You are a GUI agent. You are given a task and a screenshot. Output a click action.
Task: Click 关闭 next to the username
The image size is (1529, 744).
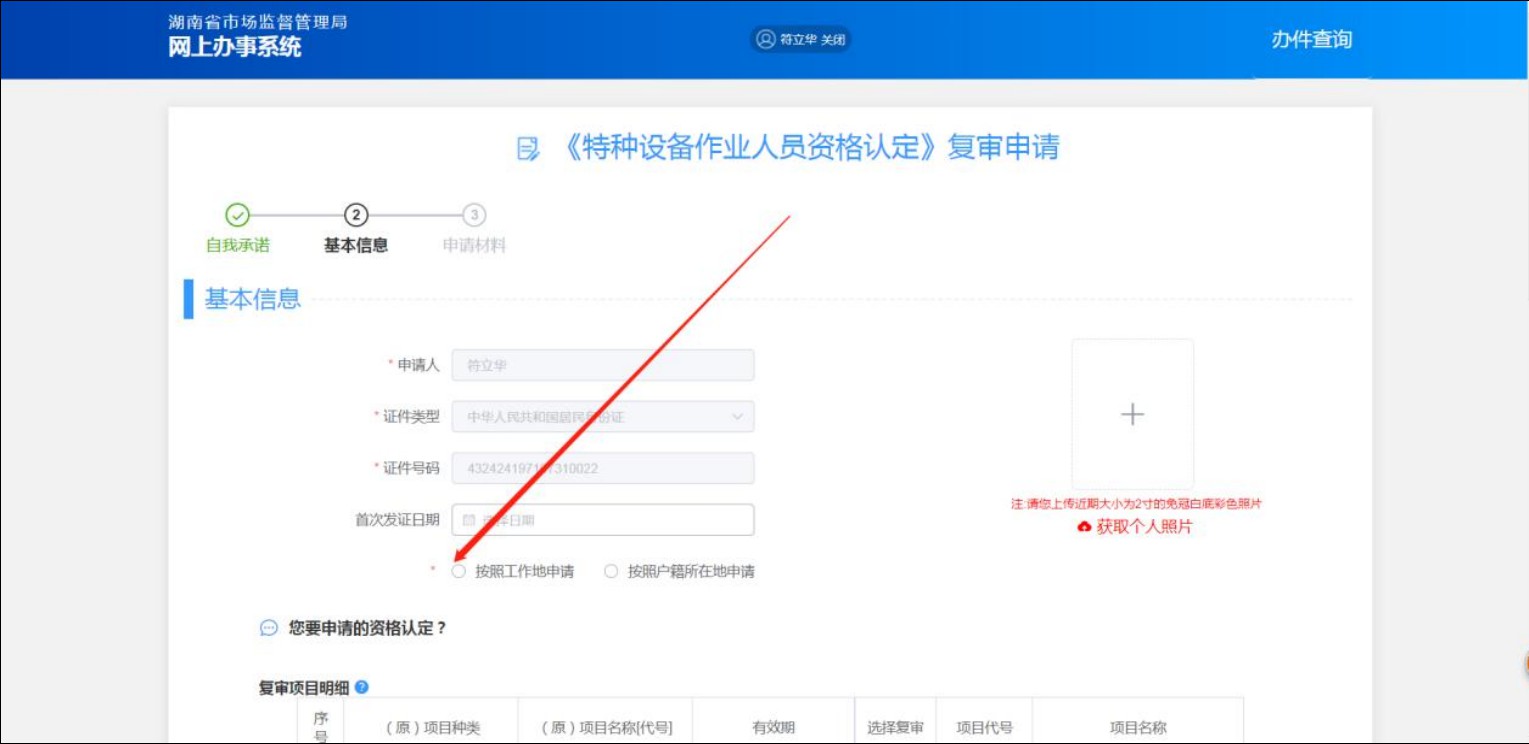click(x=833, y=40)
